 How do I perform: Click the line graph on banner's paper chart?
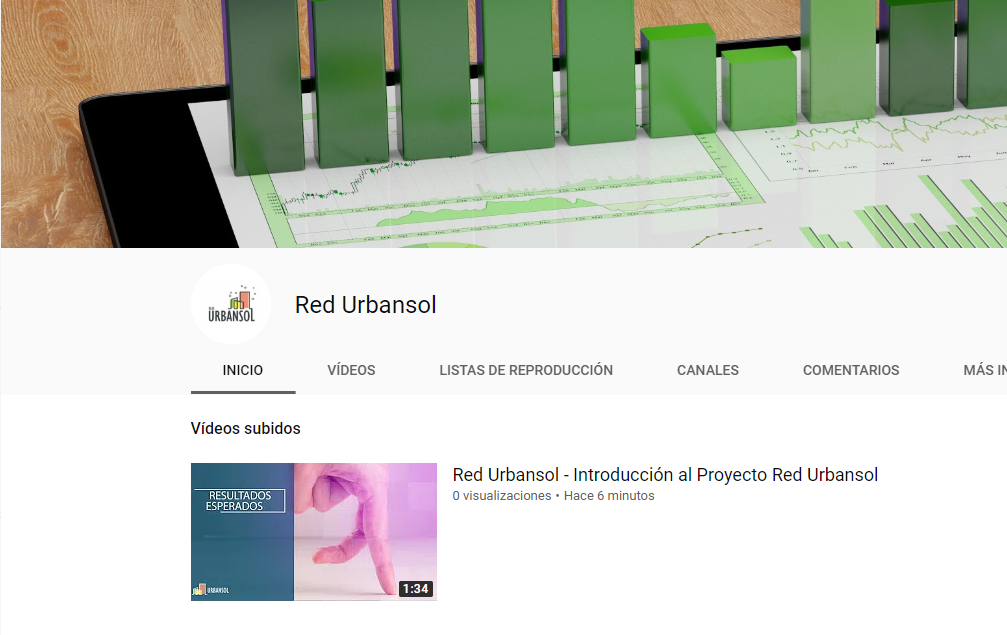tap(340, 190)
